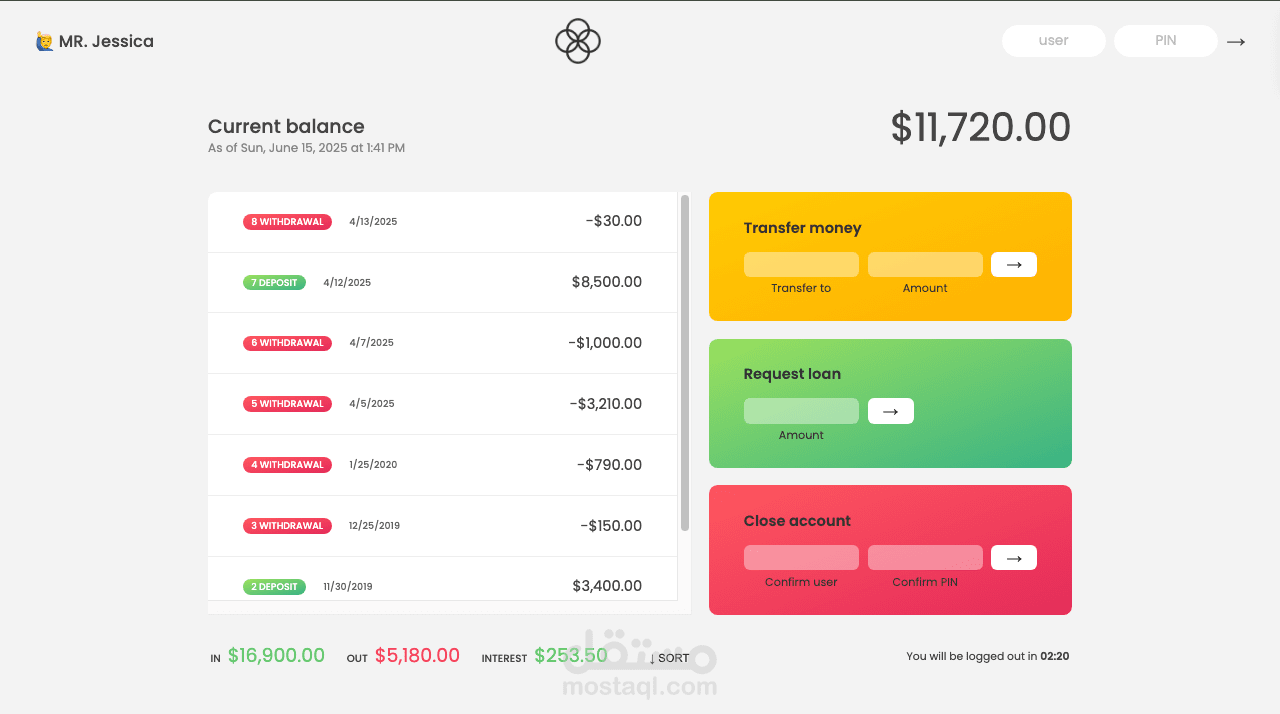Click the Confirm user input field

801,558
